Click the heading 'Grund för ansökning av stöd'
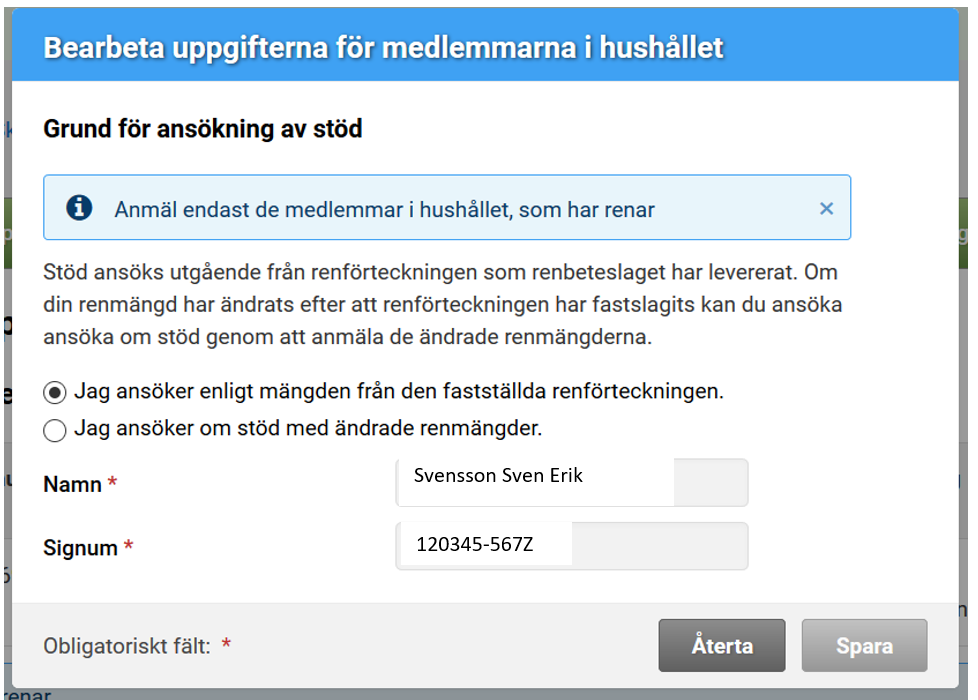This screenshot has width=978, height=700. (x=203, y=129)
